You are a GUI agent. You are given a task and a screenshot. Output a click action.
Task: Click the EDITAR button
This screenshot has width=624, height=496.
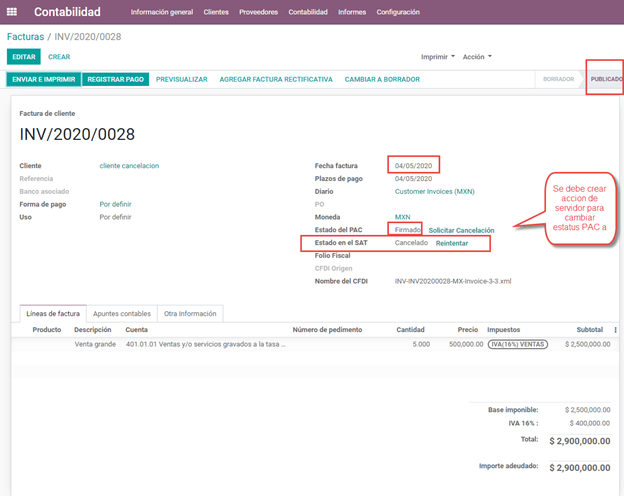coord(25,57)
